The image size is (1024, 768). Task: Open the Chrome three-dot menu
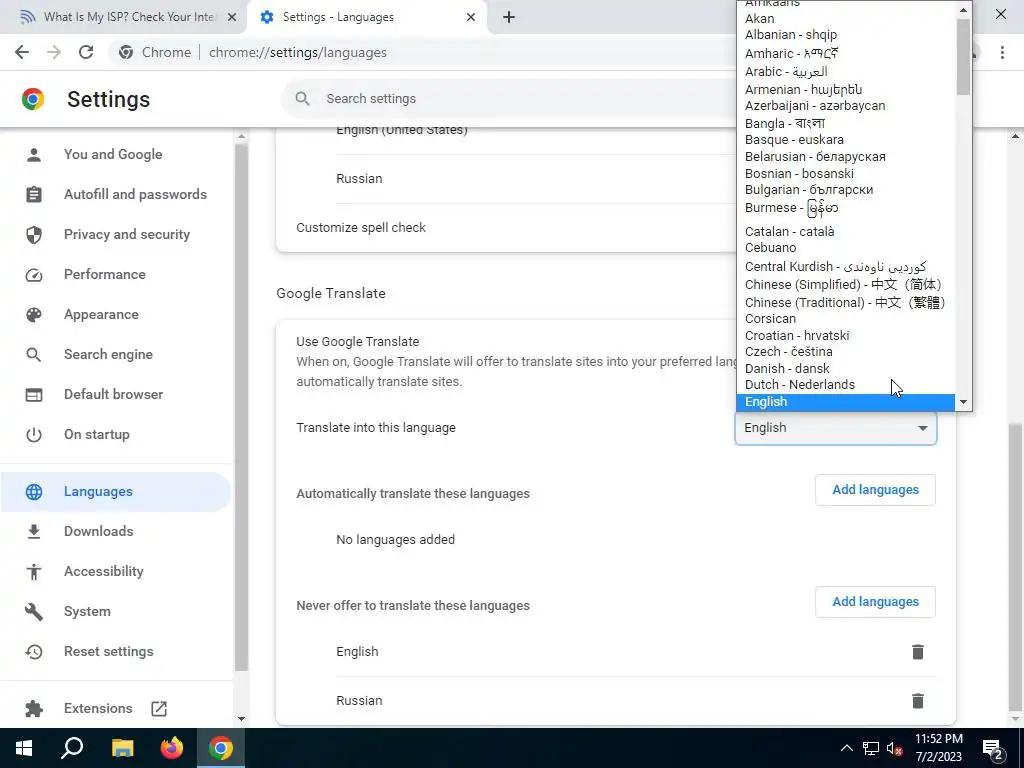coord(1002,52)
